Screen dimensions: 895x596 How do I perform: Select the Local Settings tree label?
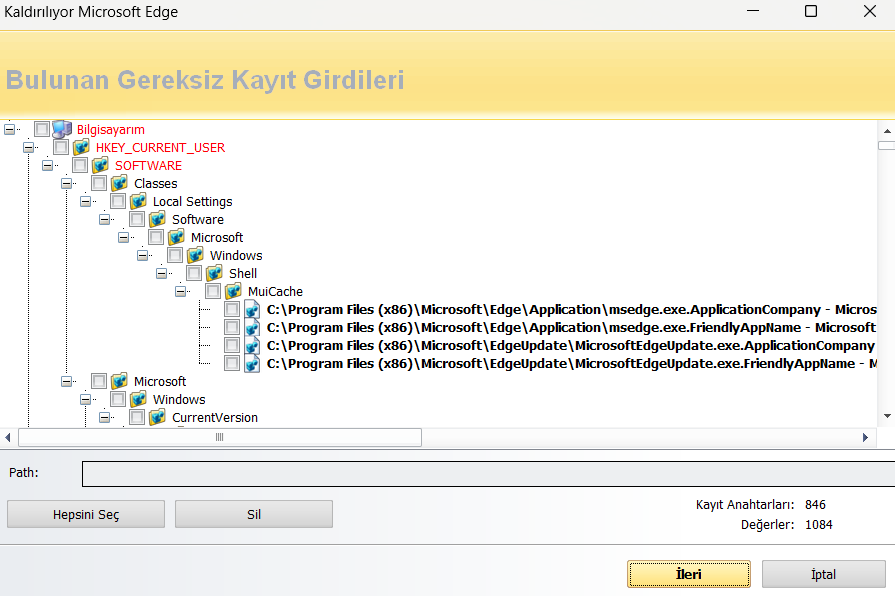click(192, 201)
